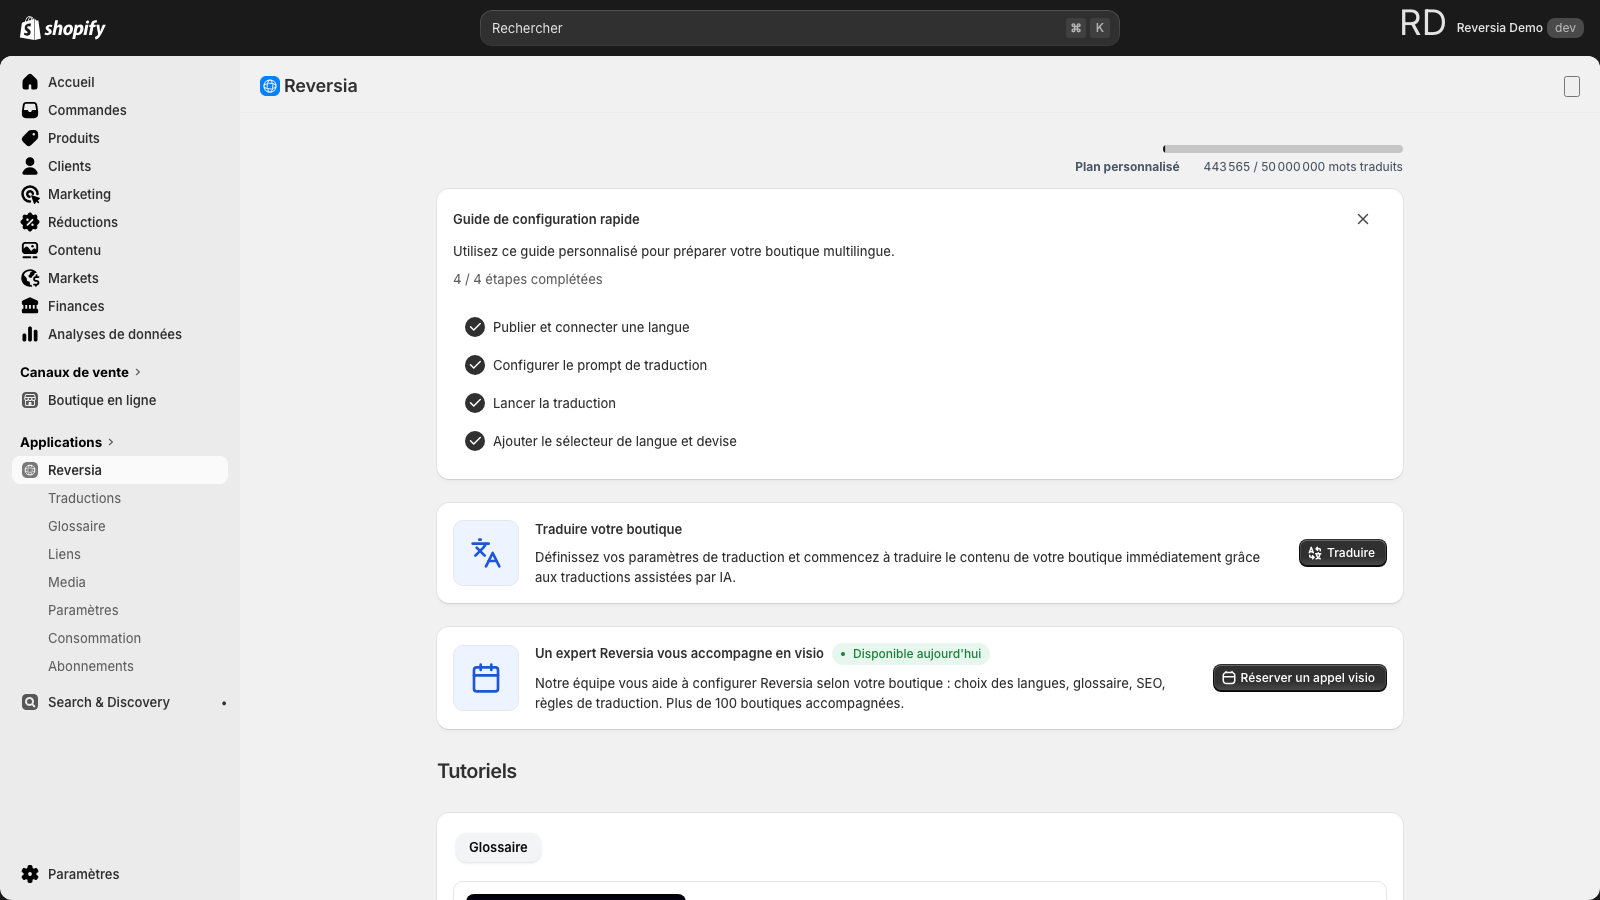This screenshot has width=1600, height=900.
Task: Click the RD account avatar
Action: click(1423, 24)
